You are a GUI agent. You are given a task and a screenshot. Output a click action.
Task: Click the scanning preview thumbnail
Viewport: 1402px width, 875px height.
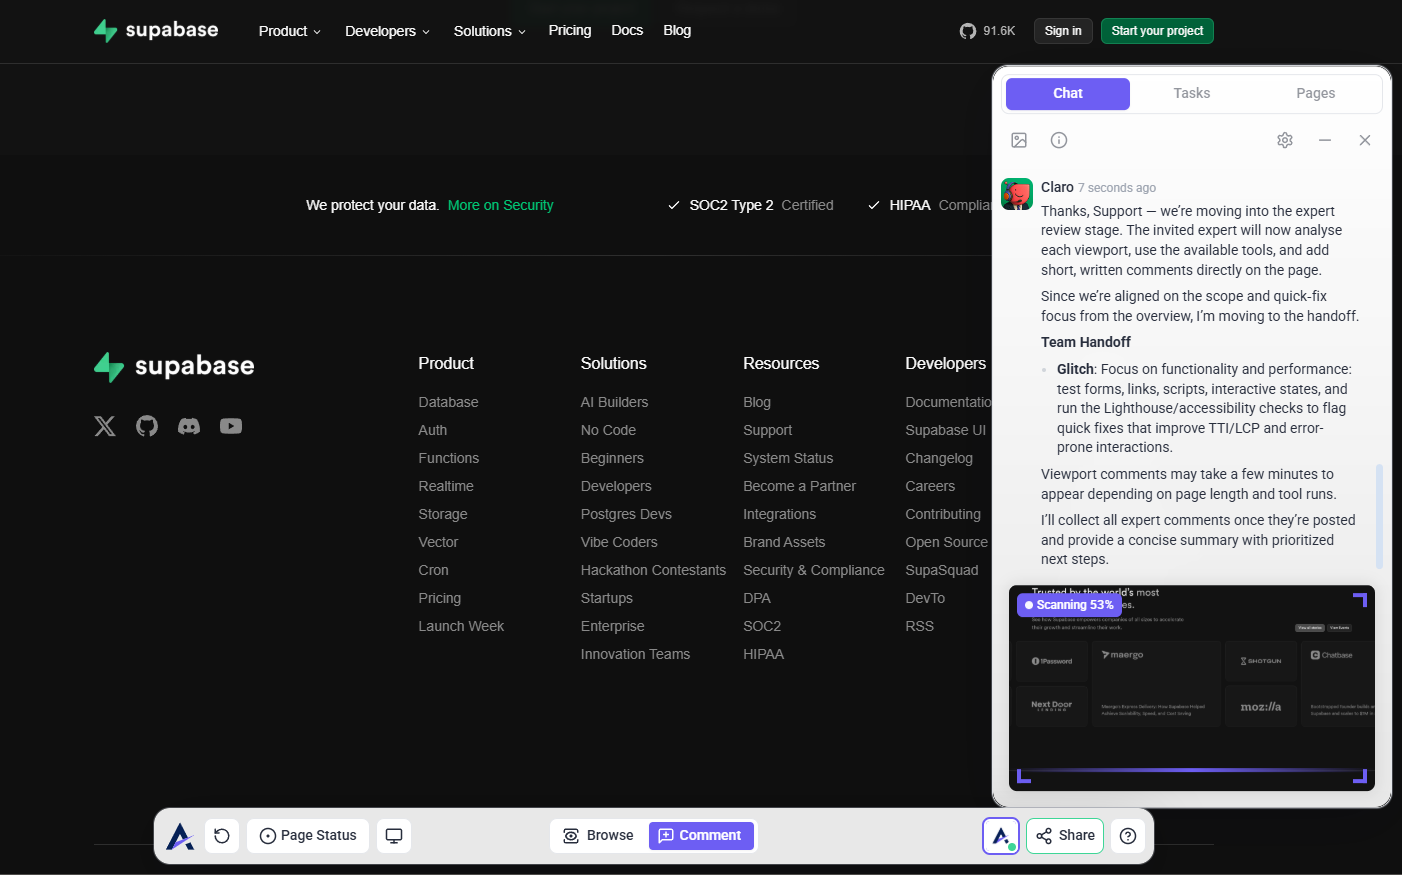pos(1191,688)
